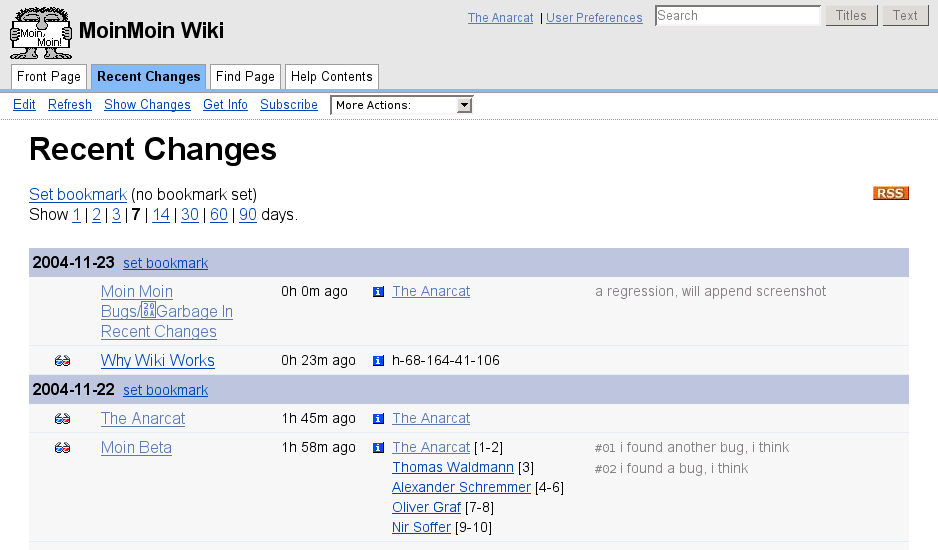
Task: Go to the Help Contents tab
Action: click(331, 77)
